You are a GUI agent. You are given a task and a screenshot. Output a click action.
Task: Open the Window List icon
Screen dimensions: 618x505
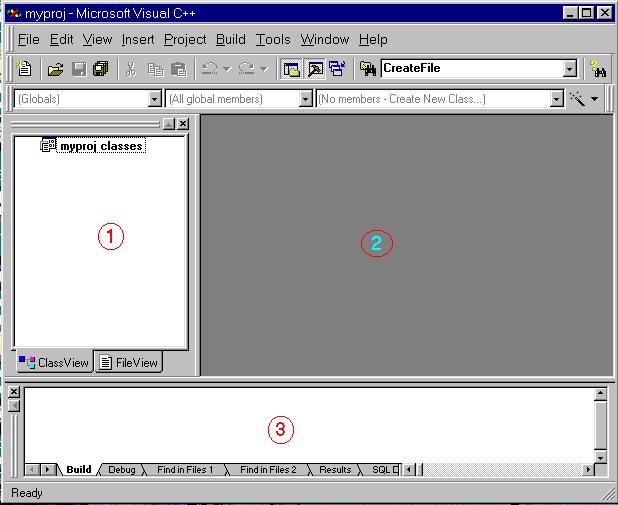pos(337,69)
